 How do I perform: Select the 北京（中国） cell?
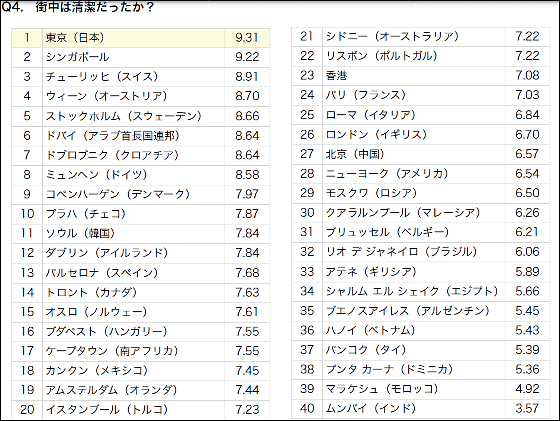click(414, 154)
